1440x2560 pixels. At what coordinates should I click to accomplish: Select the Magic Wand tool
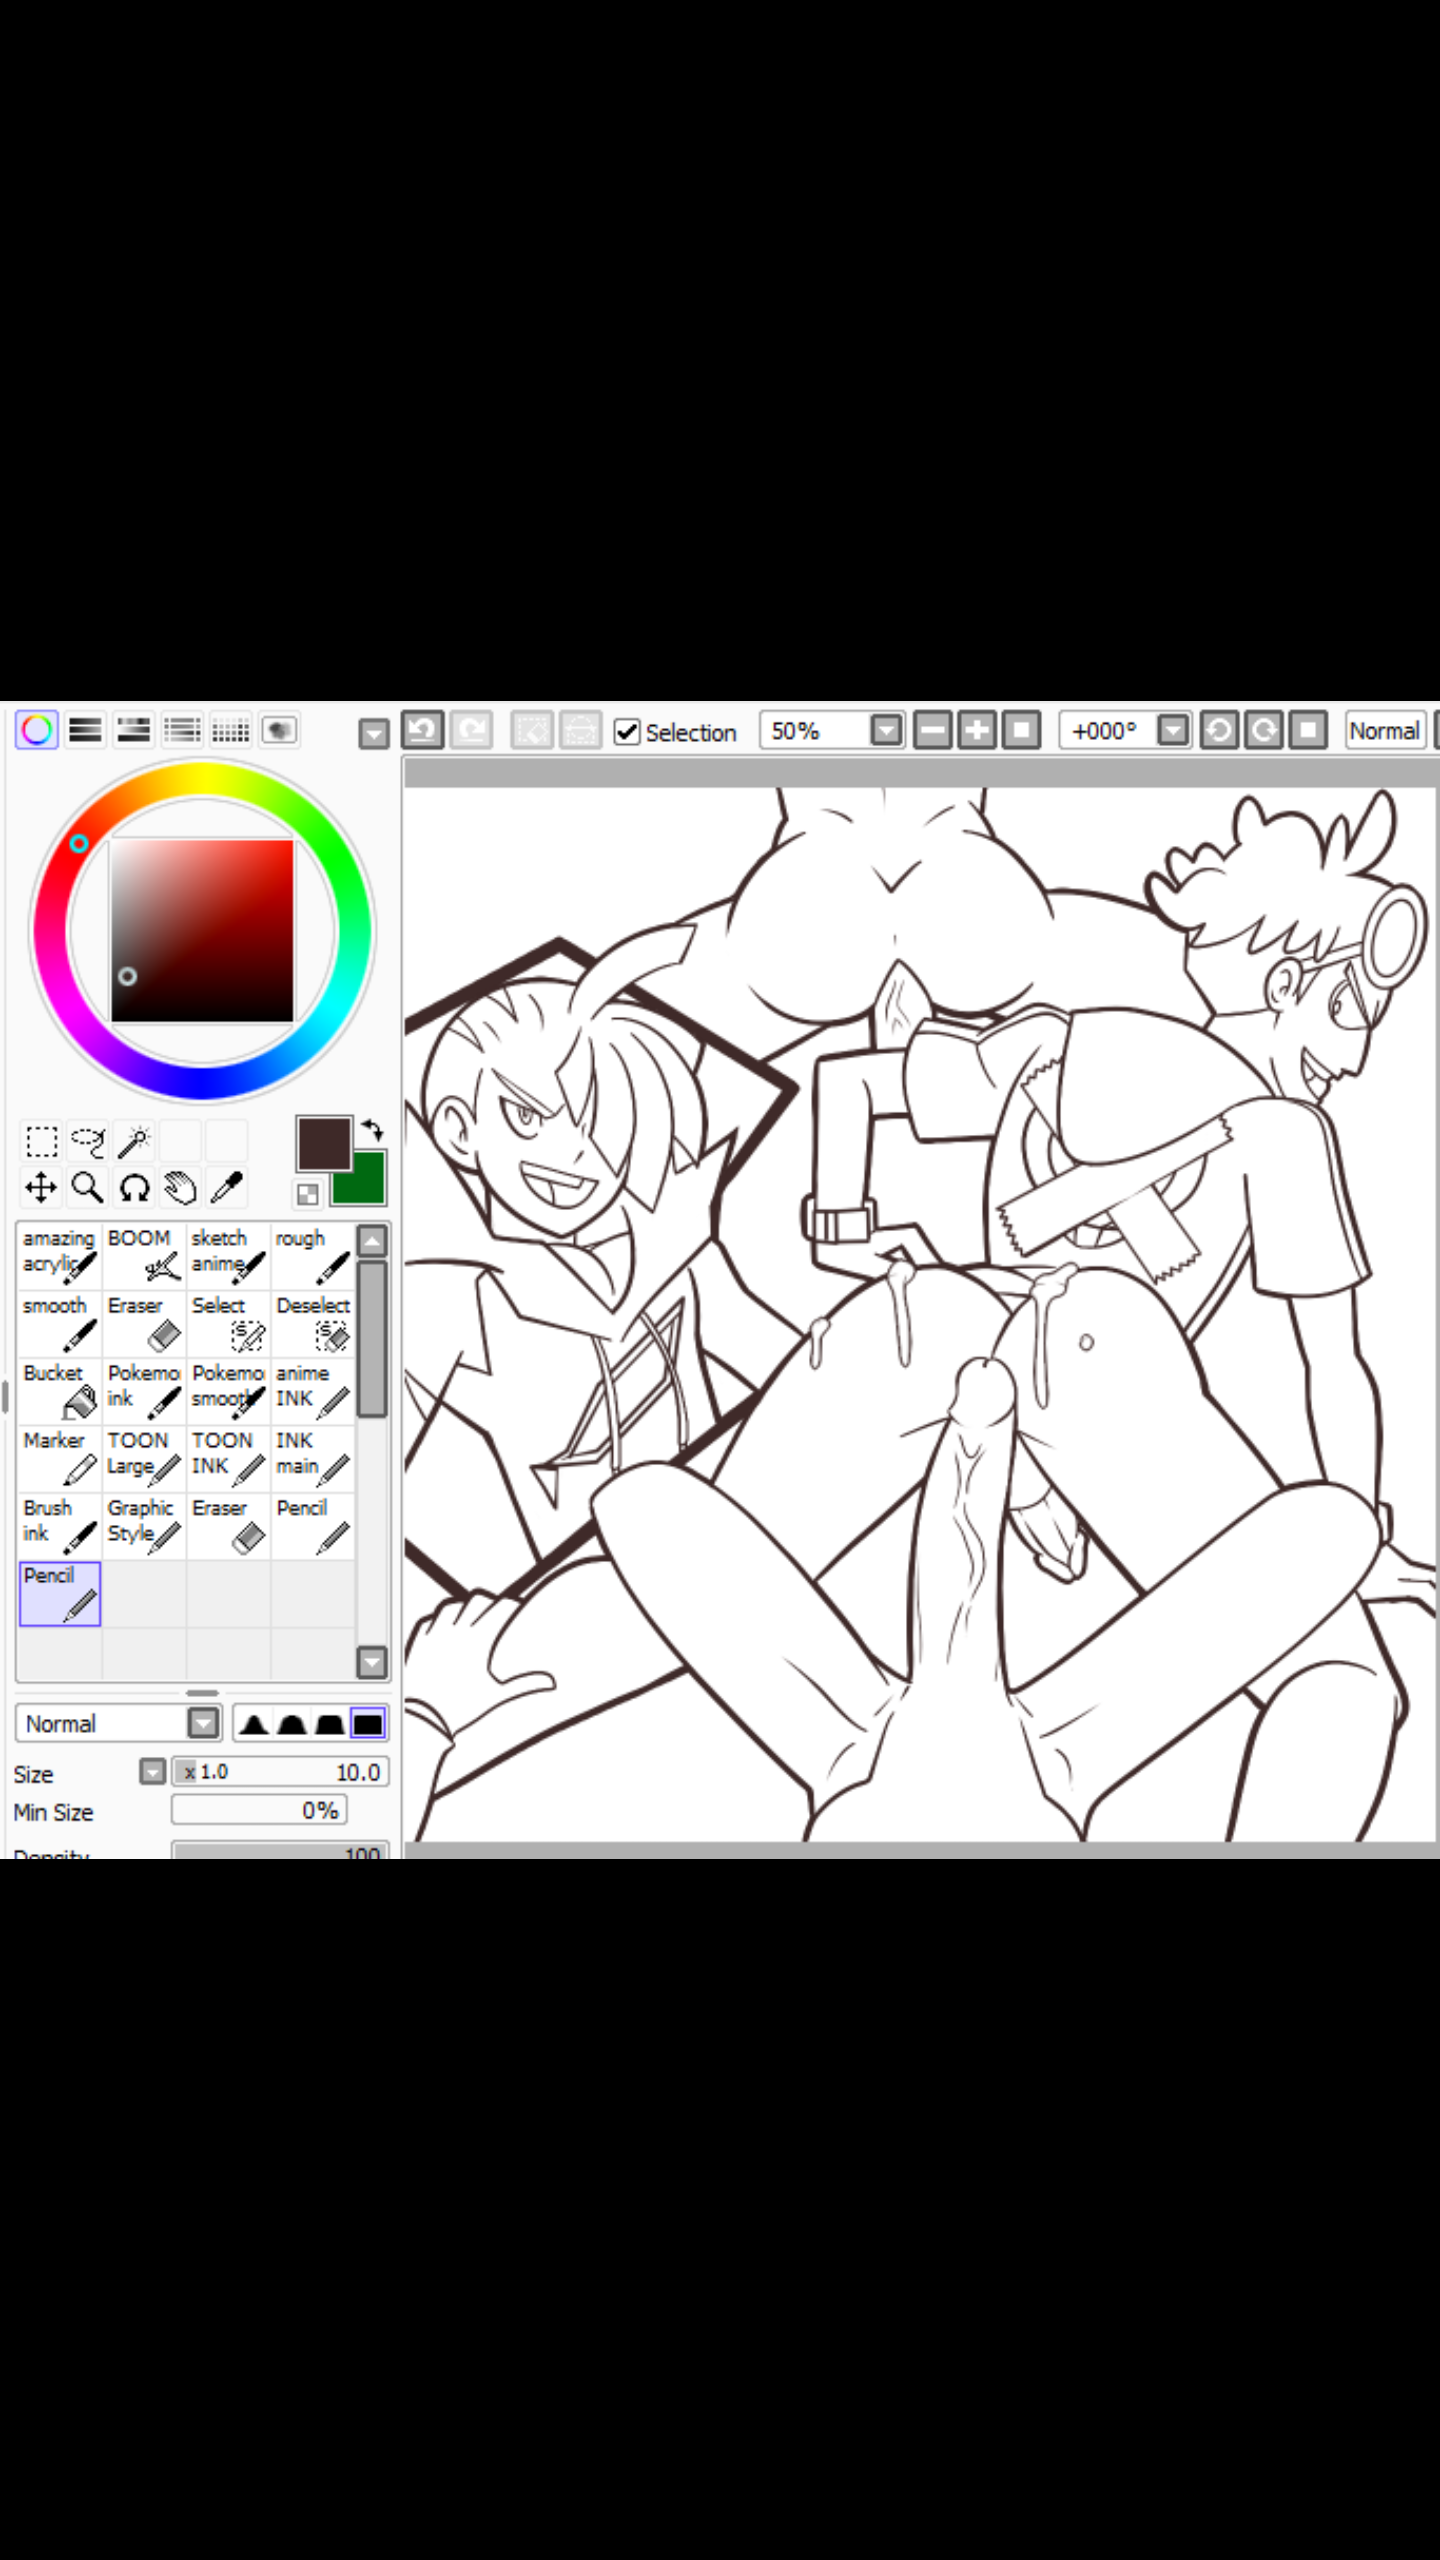(x=134, y=1140)
